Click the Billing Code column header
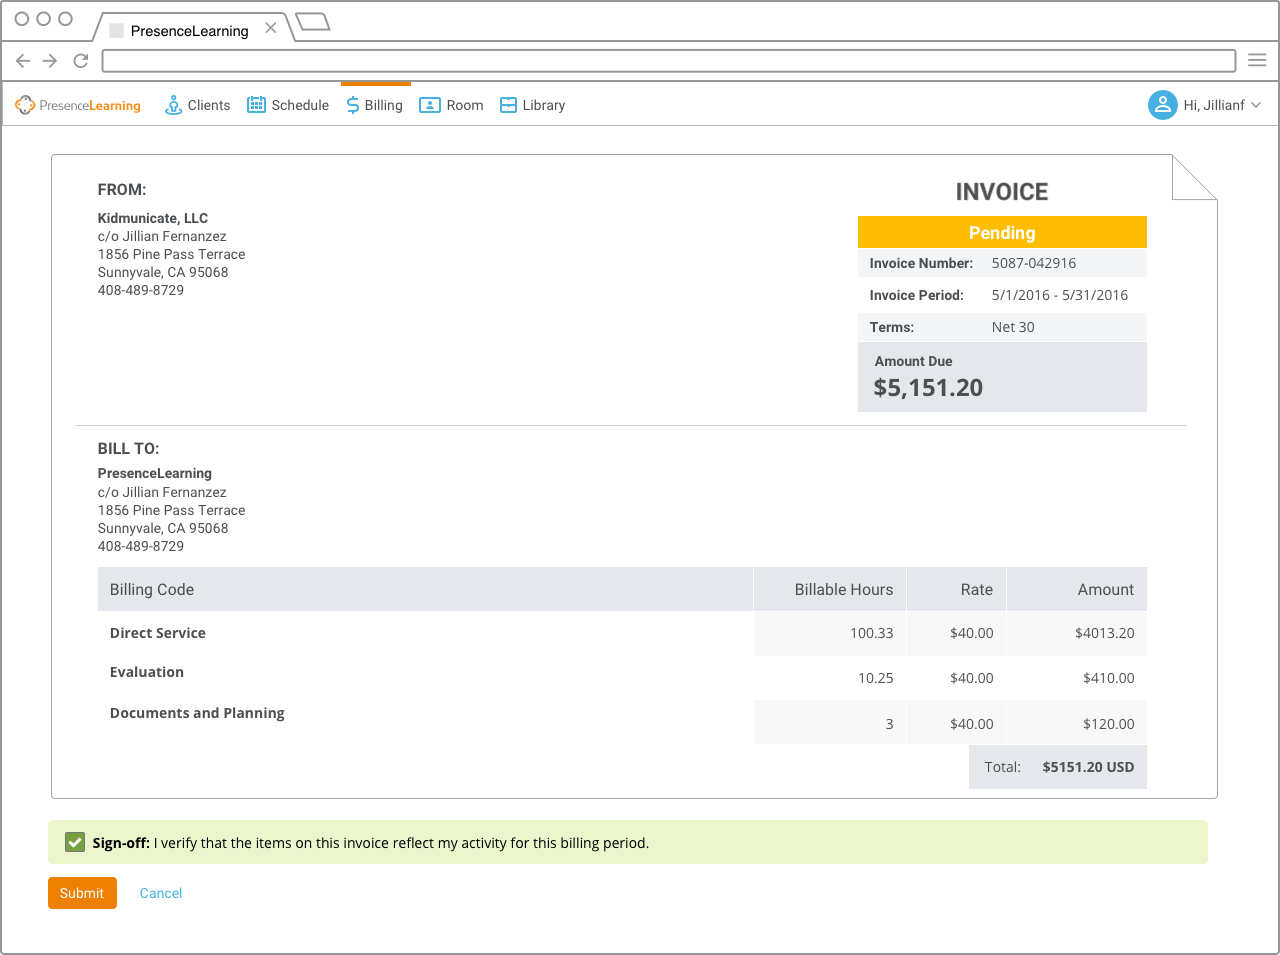Screen dimensions: 1280x955 [425, 589]
